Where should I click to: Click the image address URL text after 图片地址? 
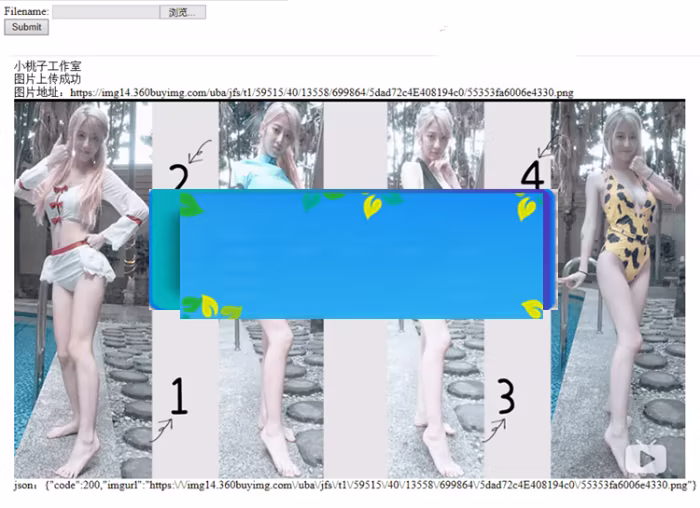(x=321, y=92)
